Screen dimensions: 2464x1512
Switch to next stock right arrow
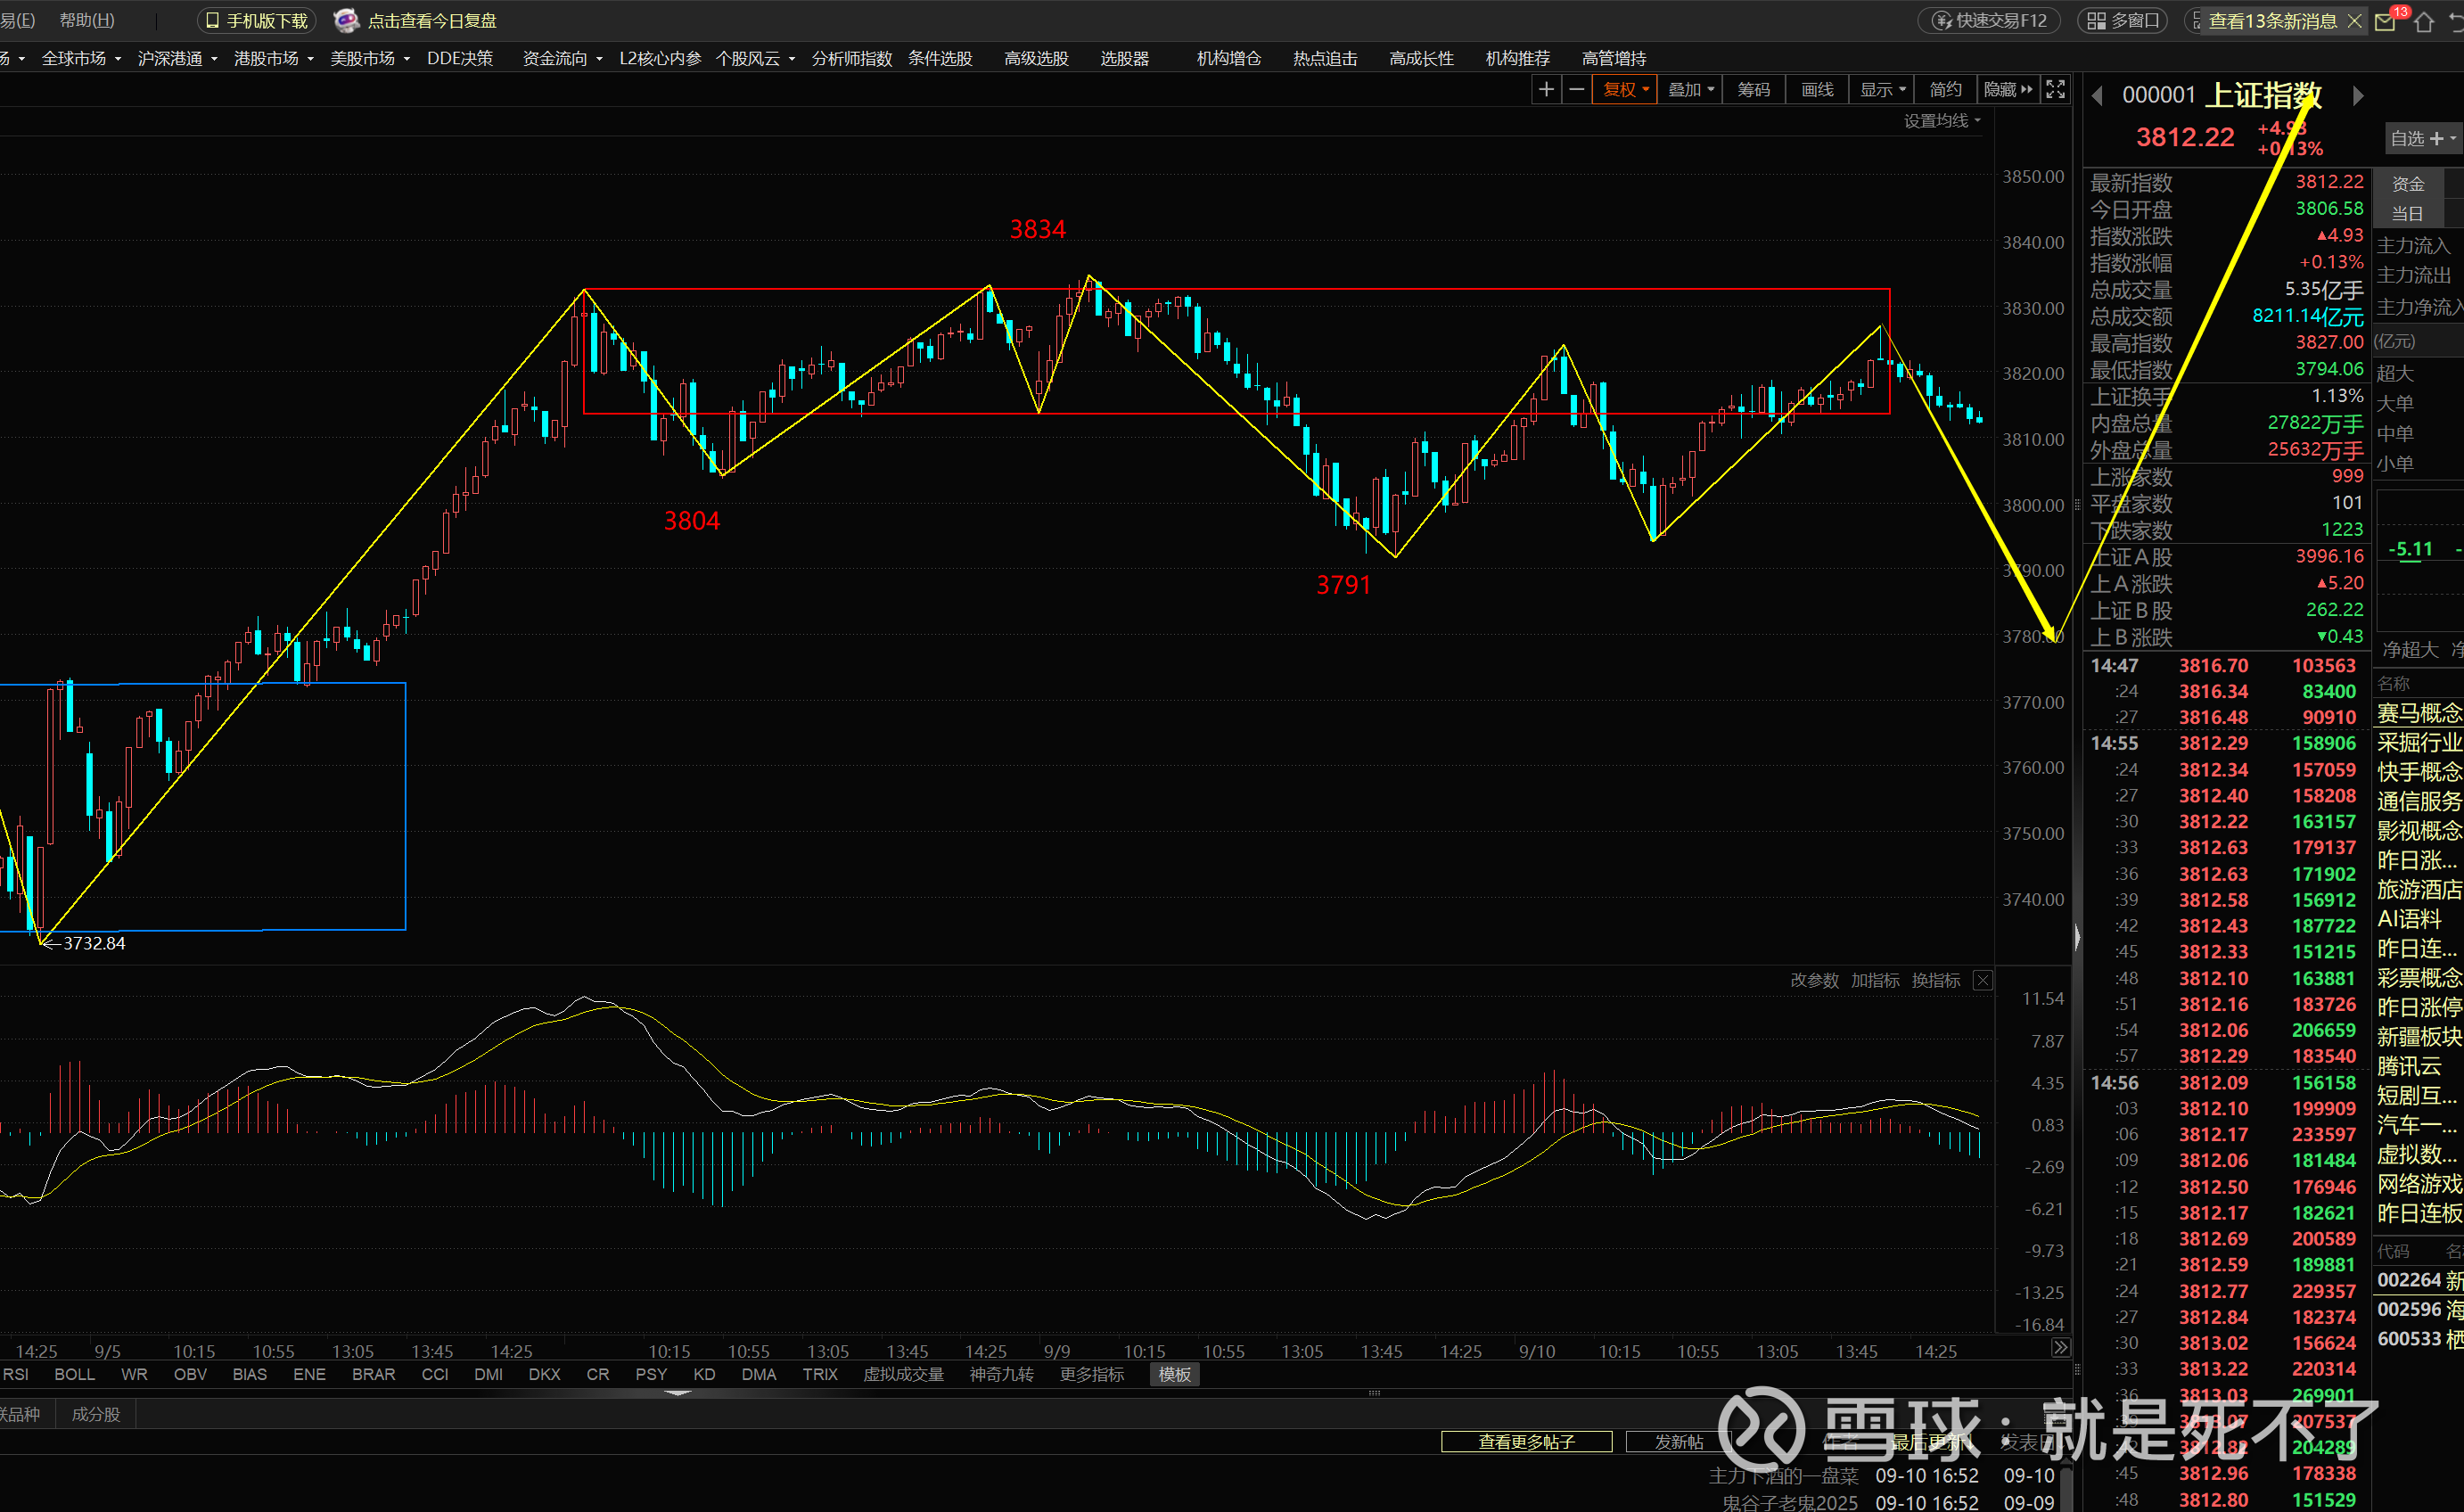2358,96
